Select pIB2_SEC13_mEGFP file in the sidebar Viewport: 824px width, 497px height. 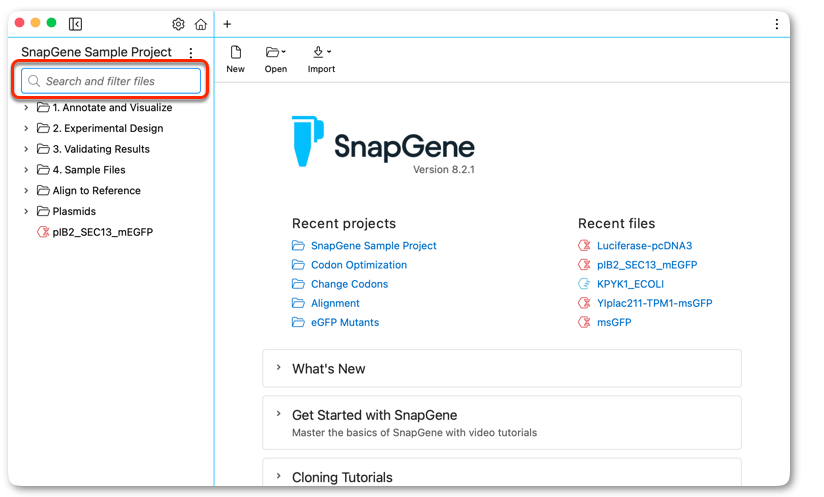click(95, 232)
